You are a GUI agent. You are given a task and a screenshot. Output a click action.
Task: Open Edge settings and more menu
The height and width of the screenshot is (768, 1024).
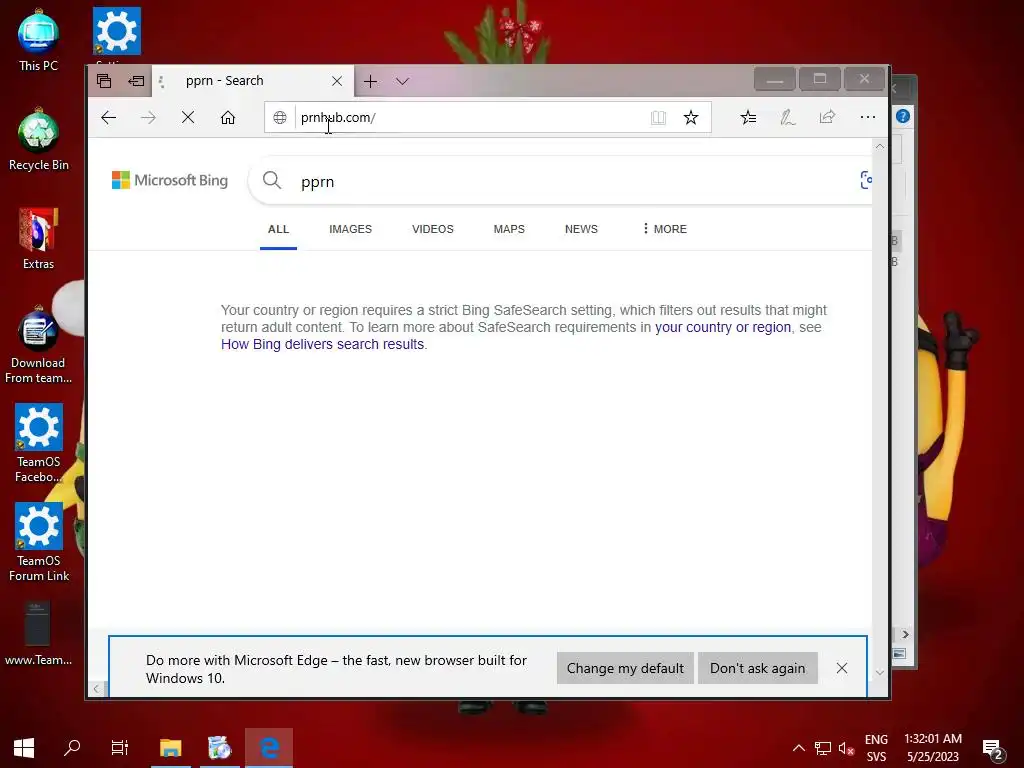867,118
